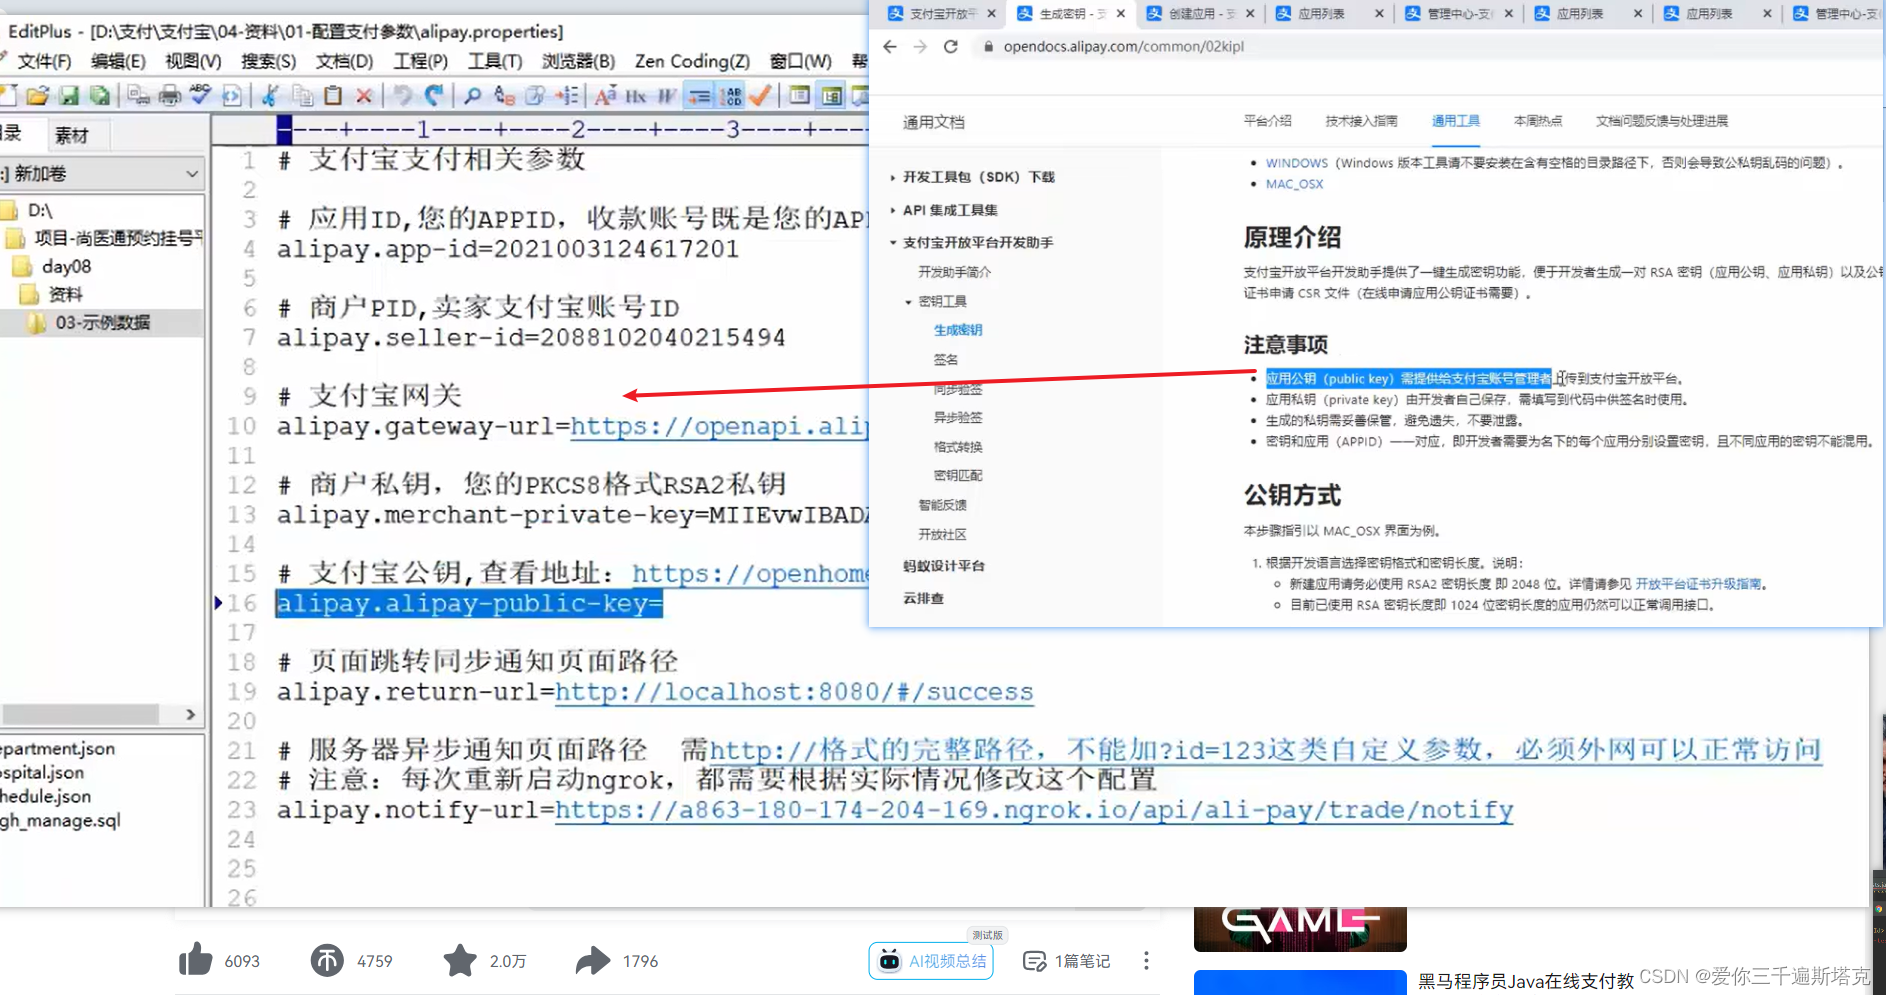Click the thumbs-up like icon with 6093
Screen dimensions: 1886x995
coord(195,960)
